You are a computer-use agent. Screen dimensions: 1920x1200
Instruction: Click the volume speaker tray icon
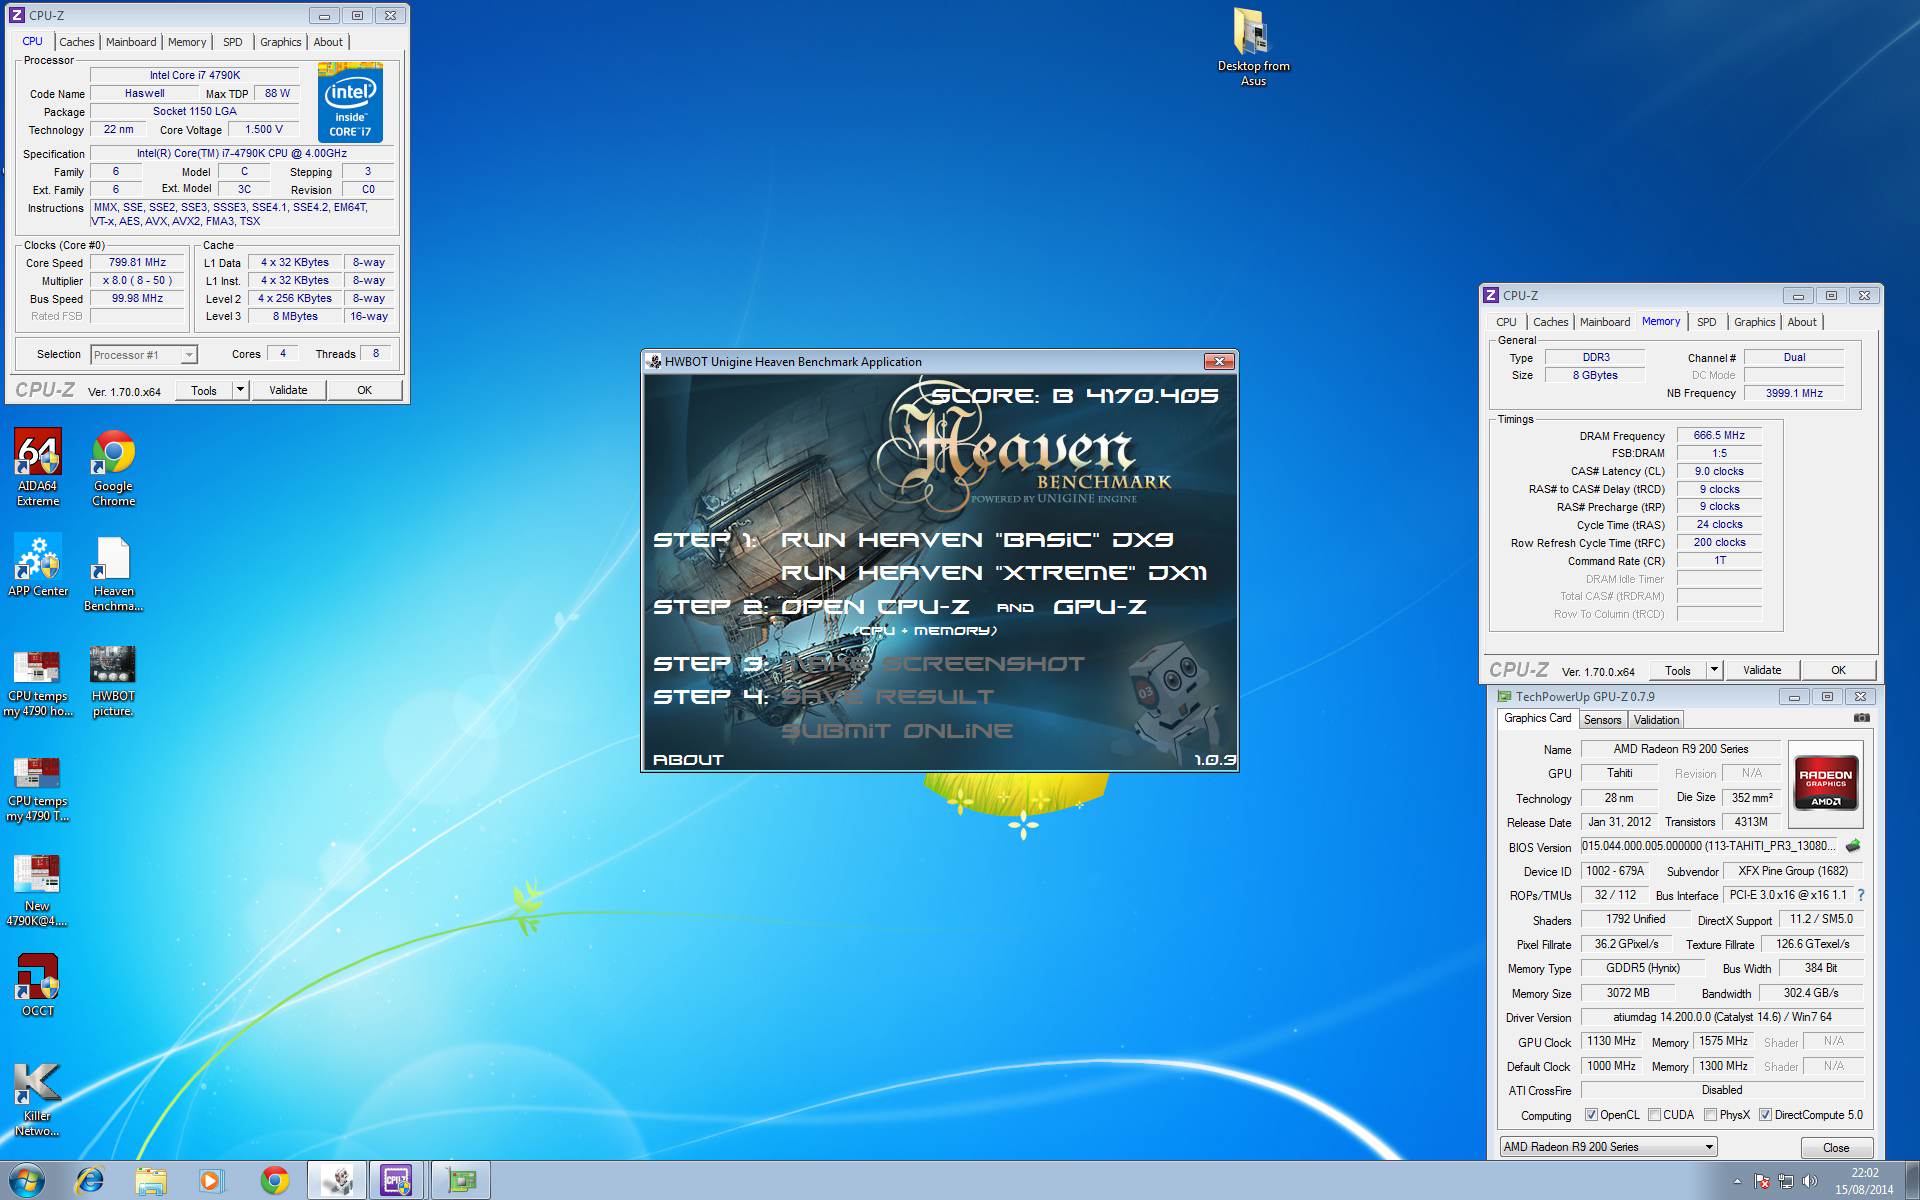[1810, 1181]
